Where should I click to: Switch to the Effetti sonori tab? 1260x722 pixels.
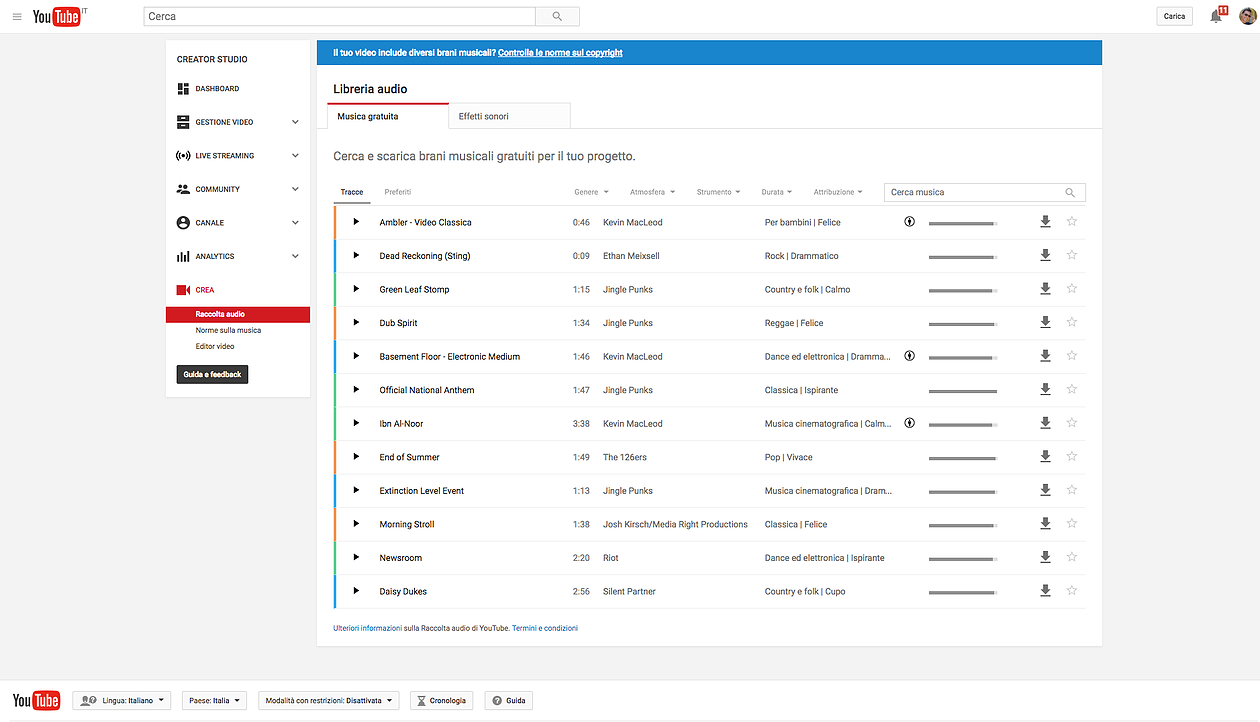pos(509,116)
